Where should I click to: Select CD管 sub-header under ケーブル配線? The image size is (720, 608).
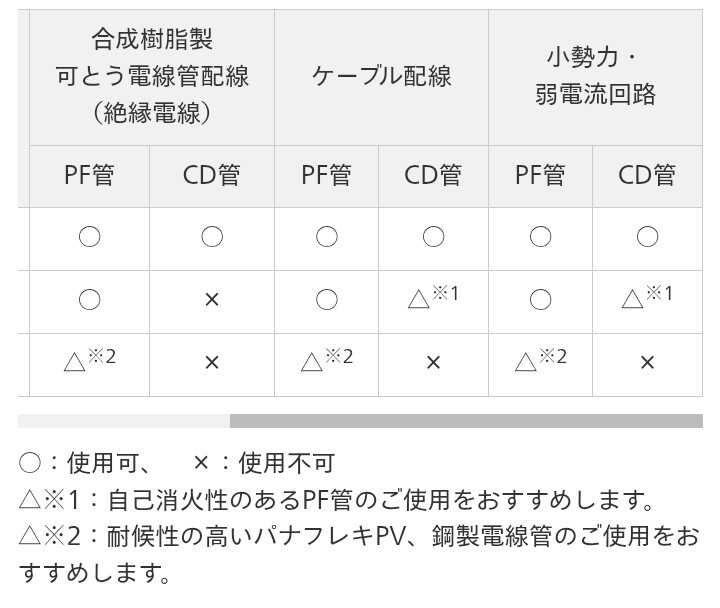coord(433,176)
